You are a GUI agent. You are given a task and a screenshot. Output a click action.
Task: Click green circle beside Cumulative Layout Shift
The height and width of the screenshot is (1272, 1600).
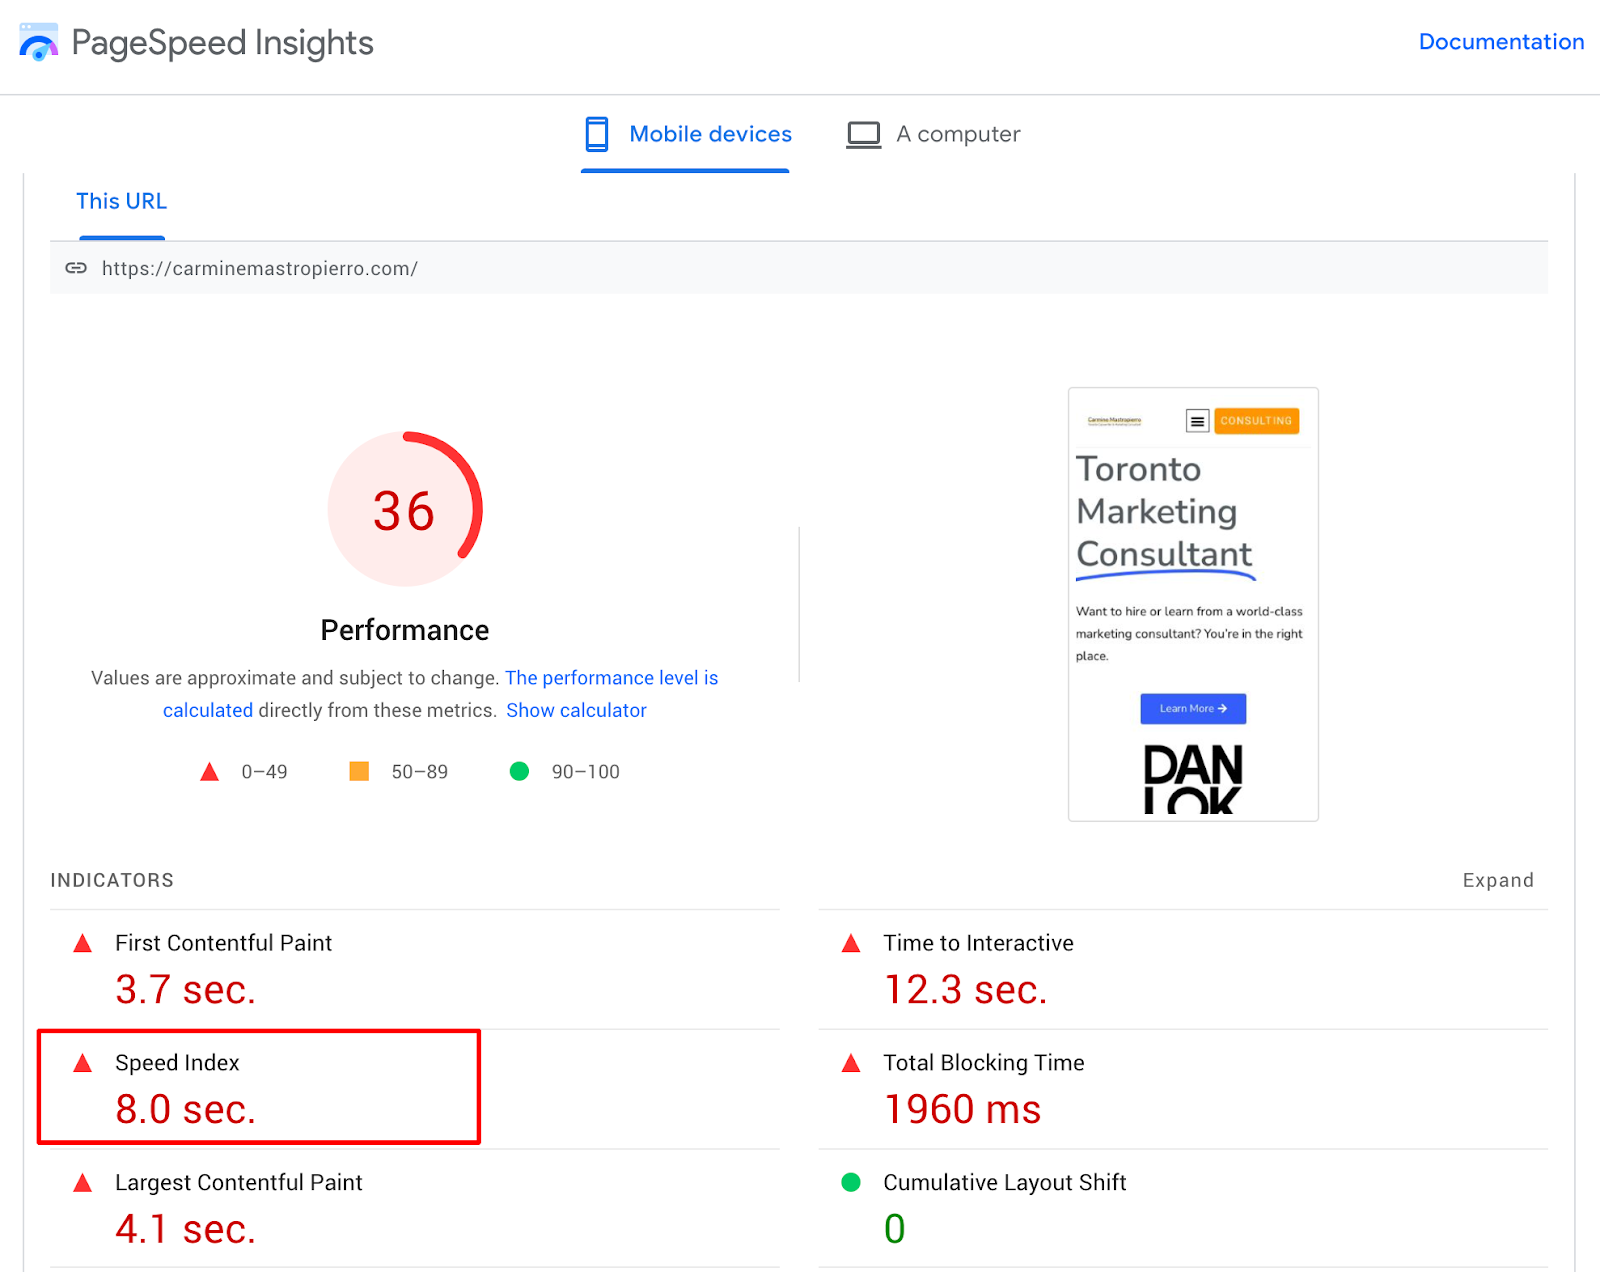(x=851, y=1182)
